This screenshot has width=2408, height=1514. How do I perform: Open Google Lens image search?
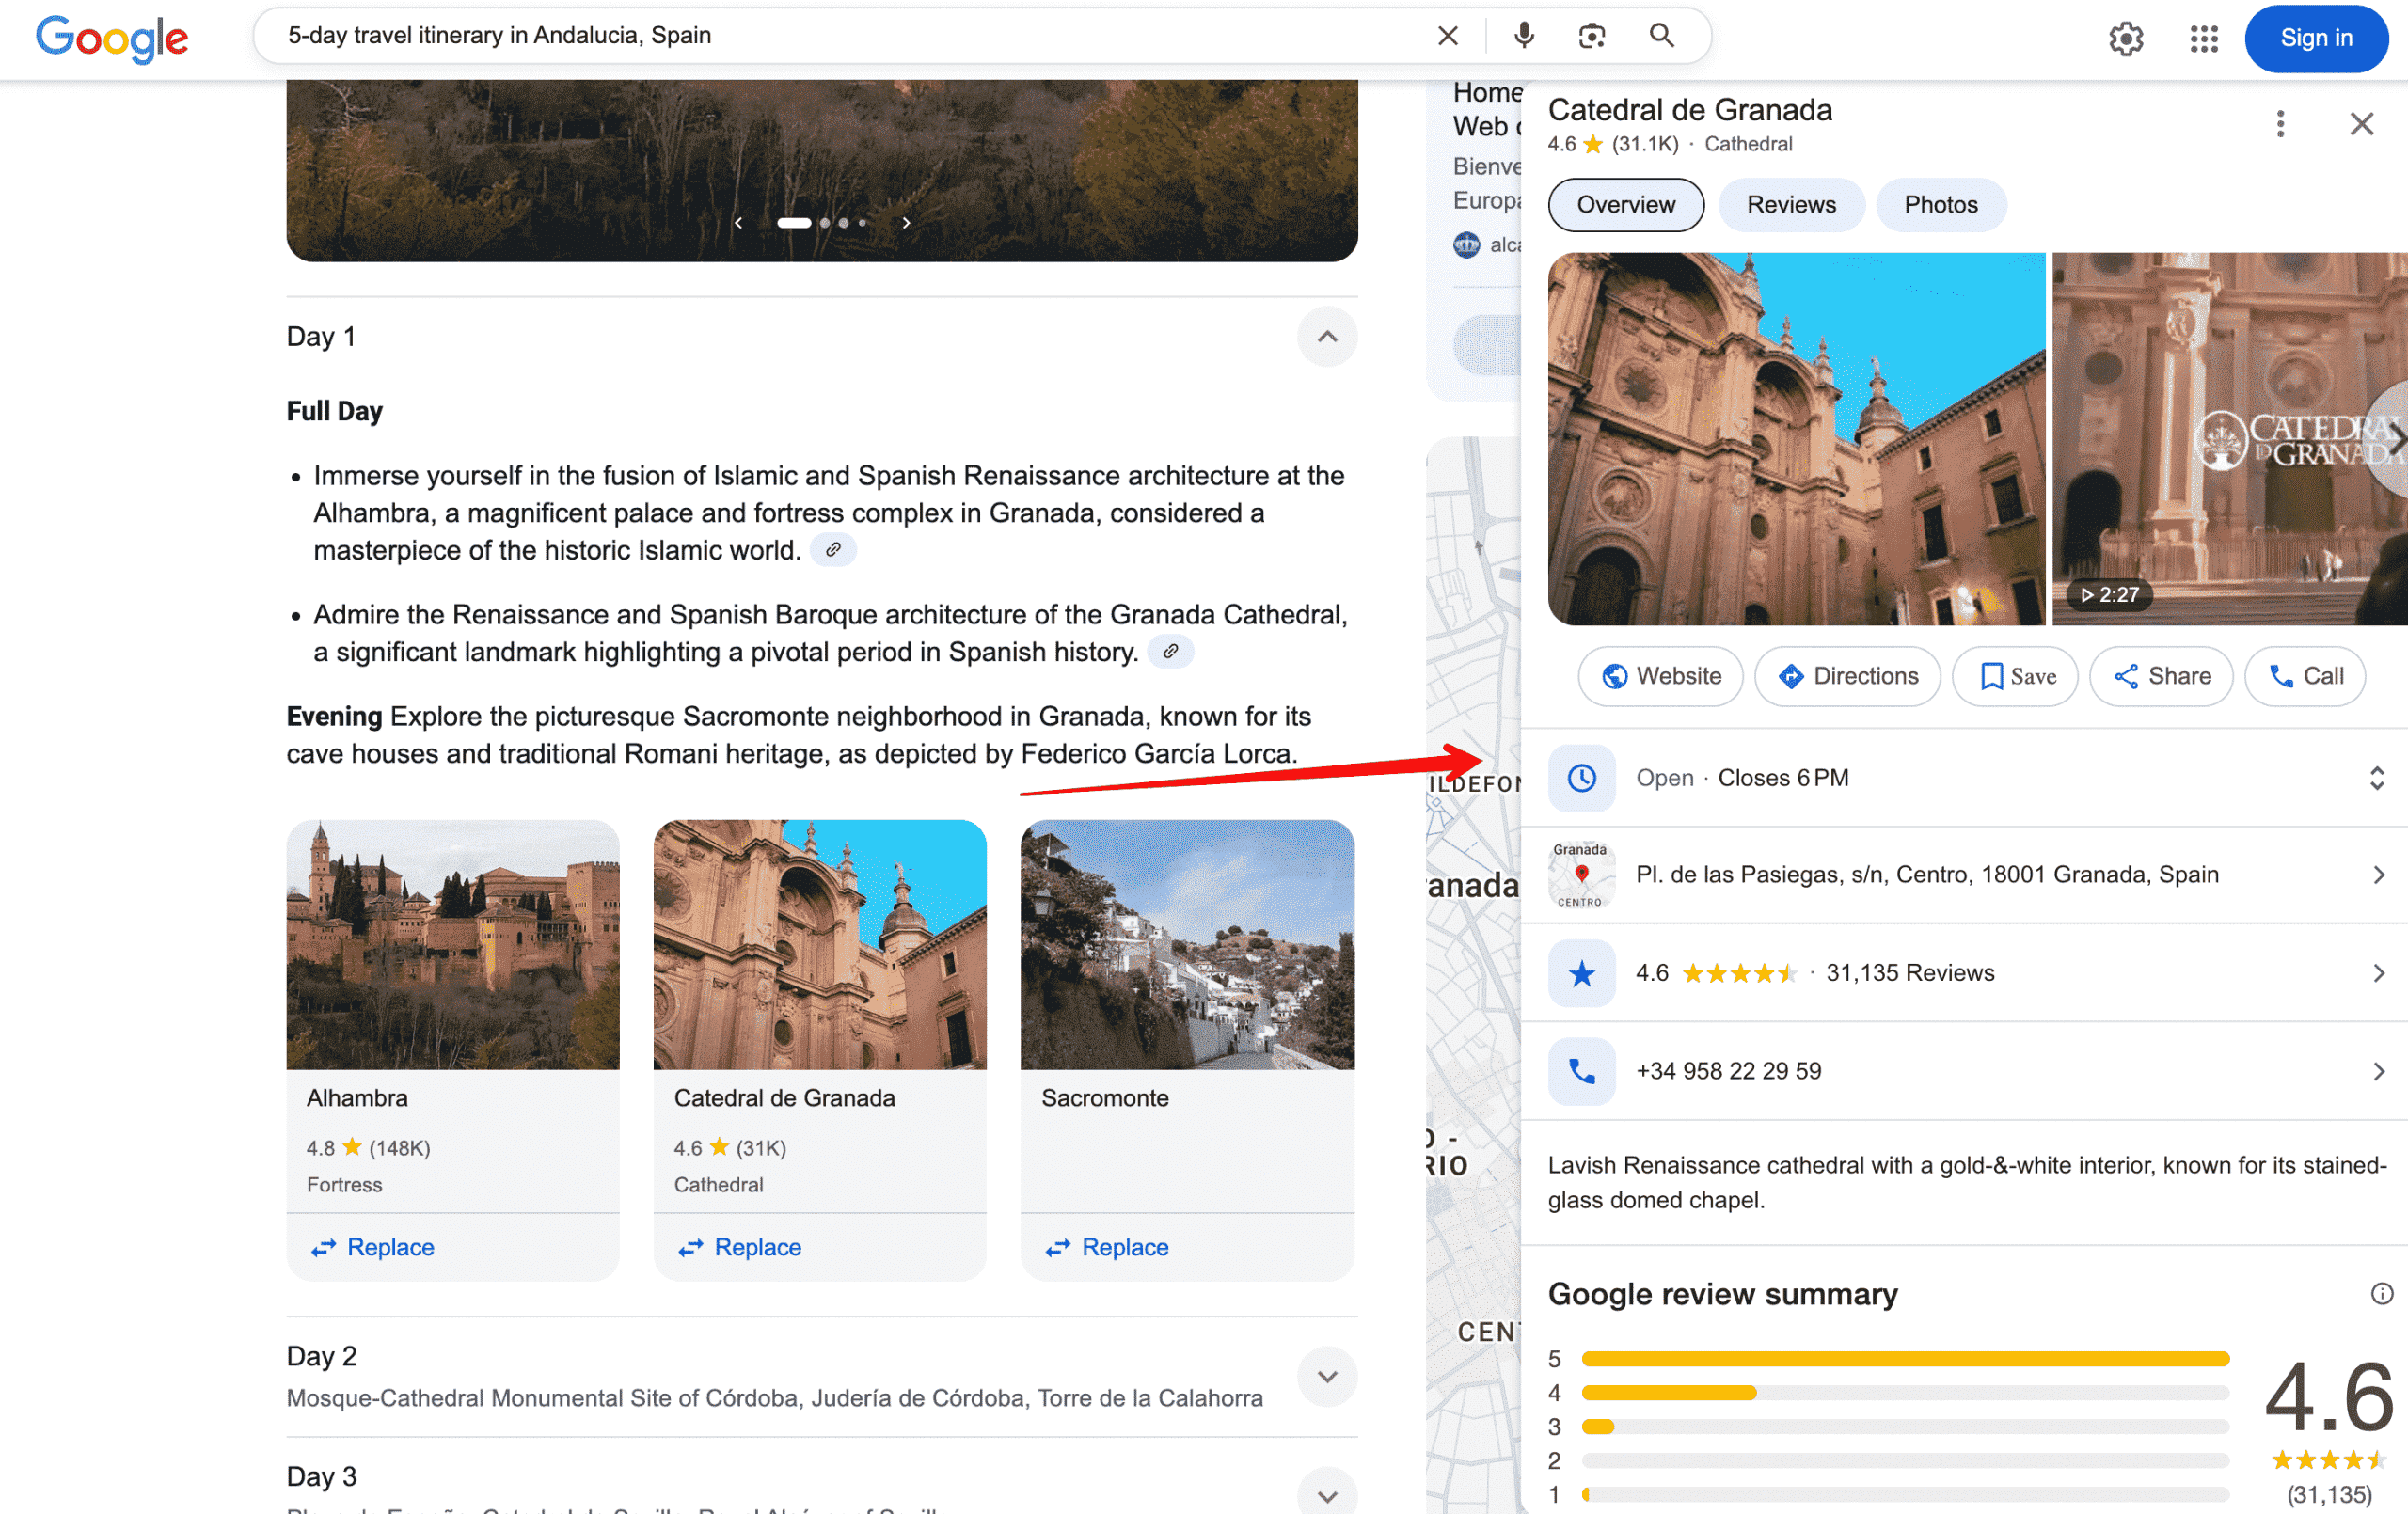1591,36
